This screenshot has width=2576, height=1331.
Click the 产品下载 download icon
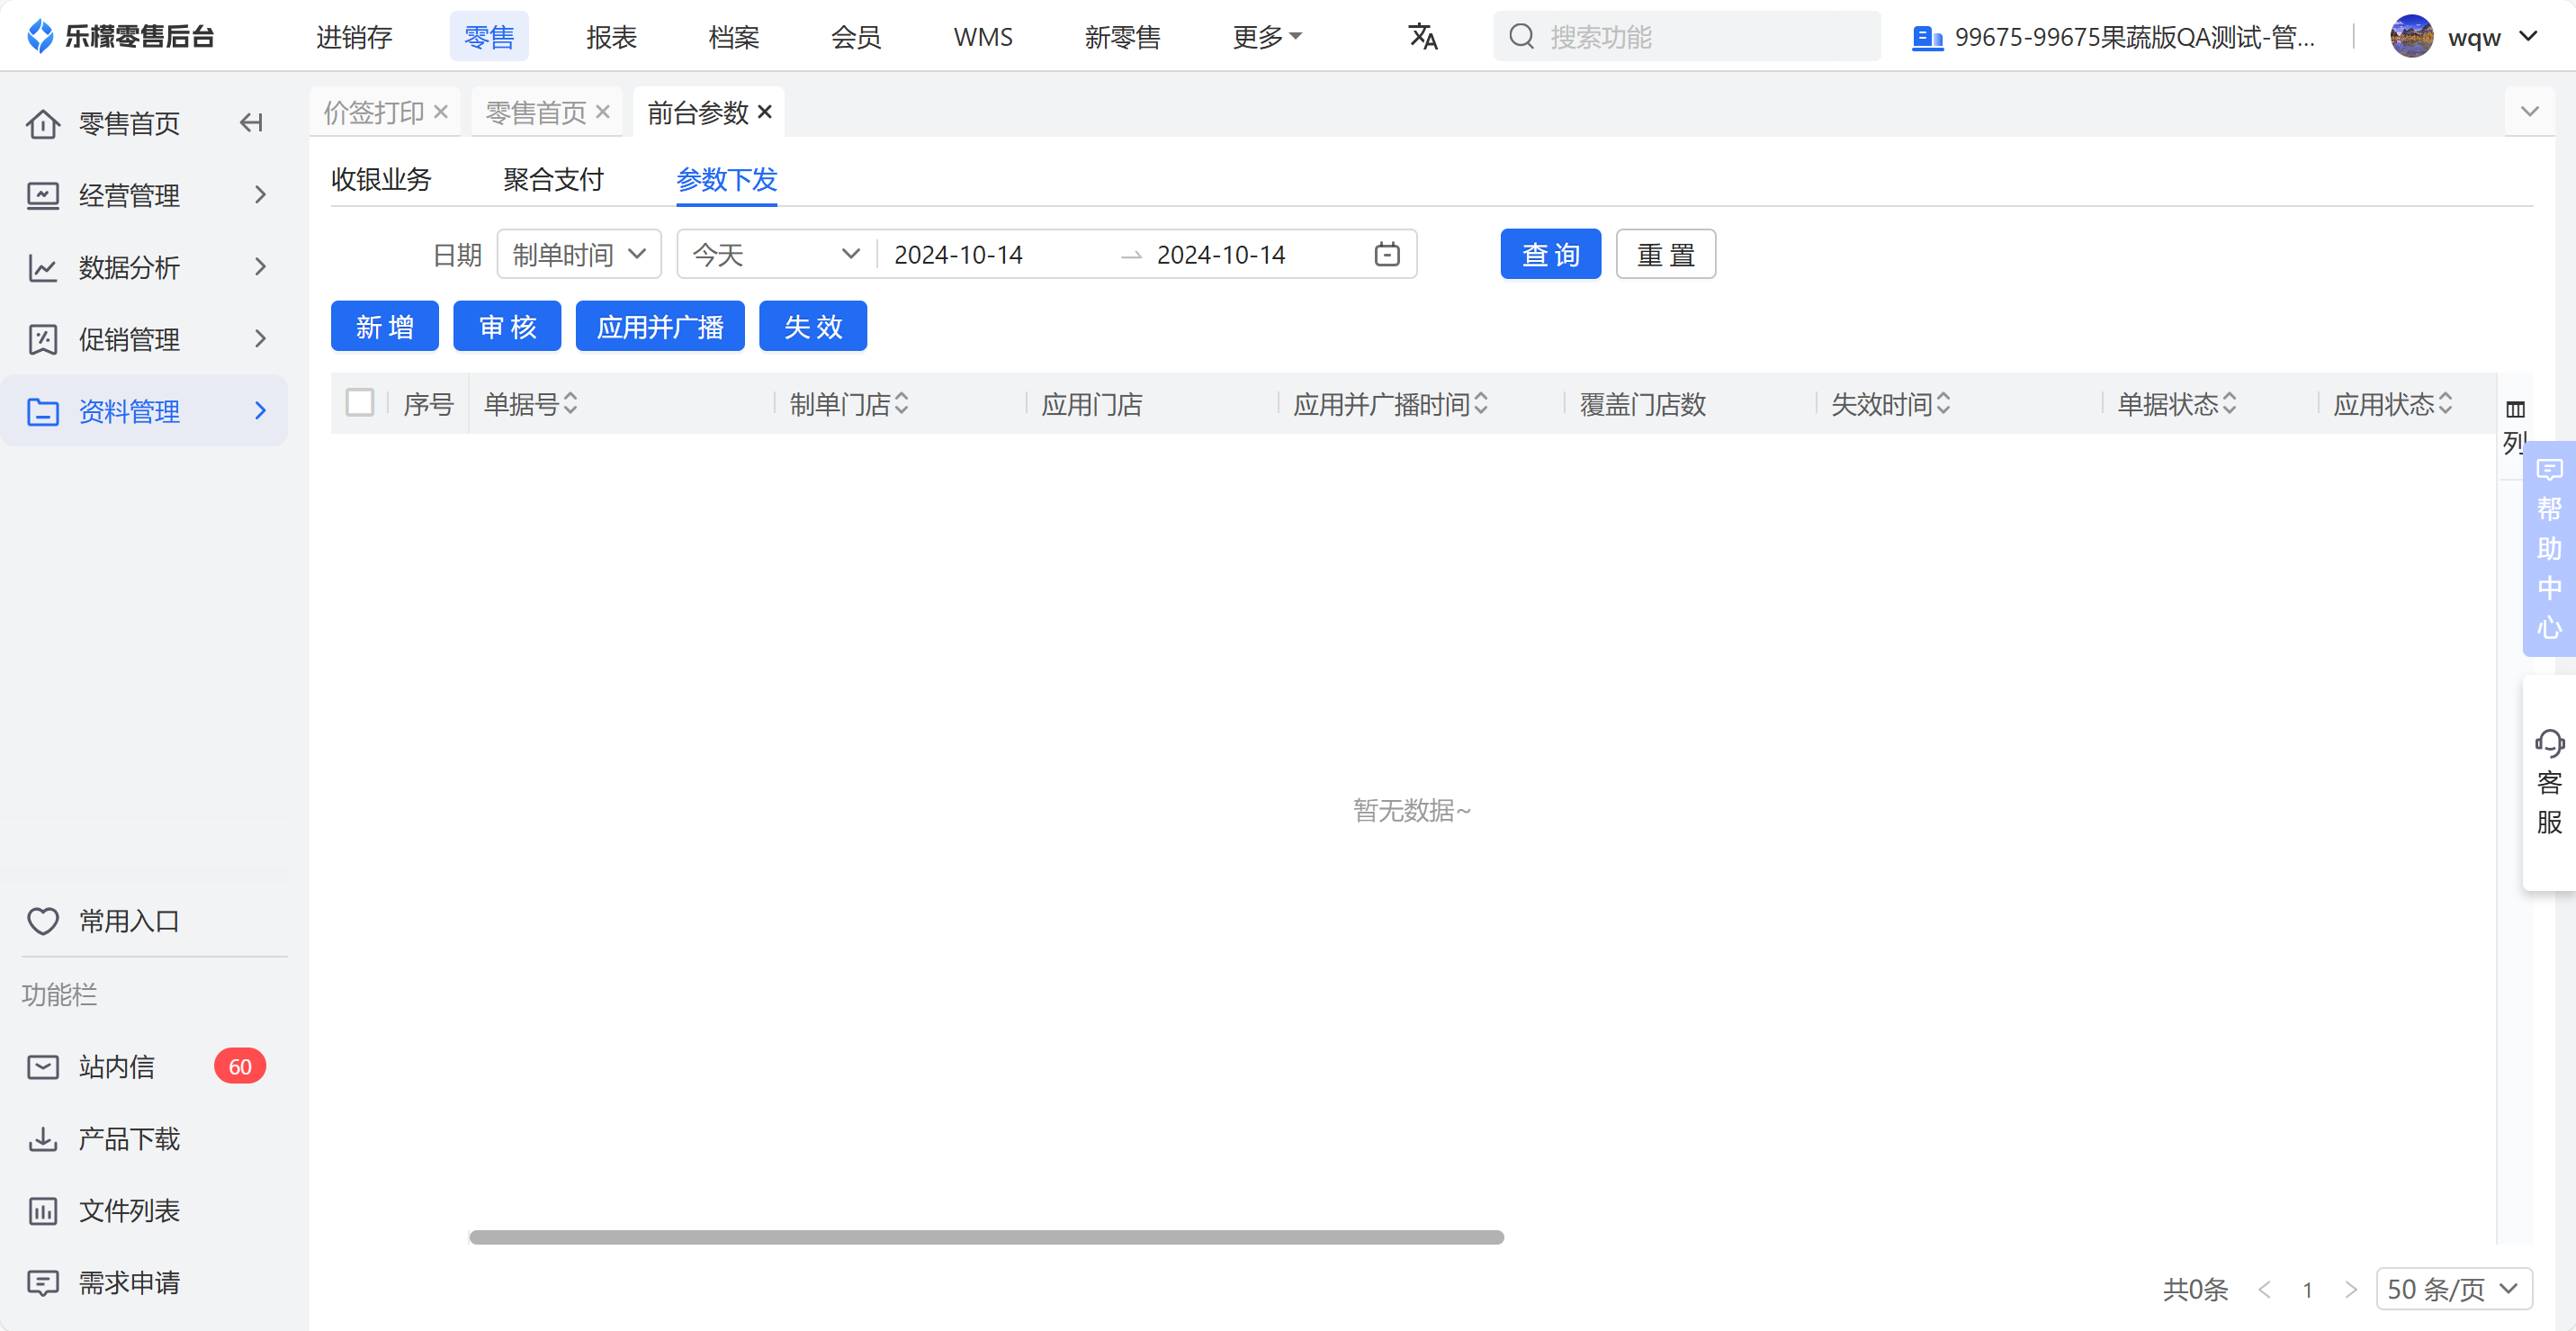point(42,1139)
